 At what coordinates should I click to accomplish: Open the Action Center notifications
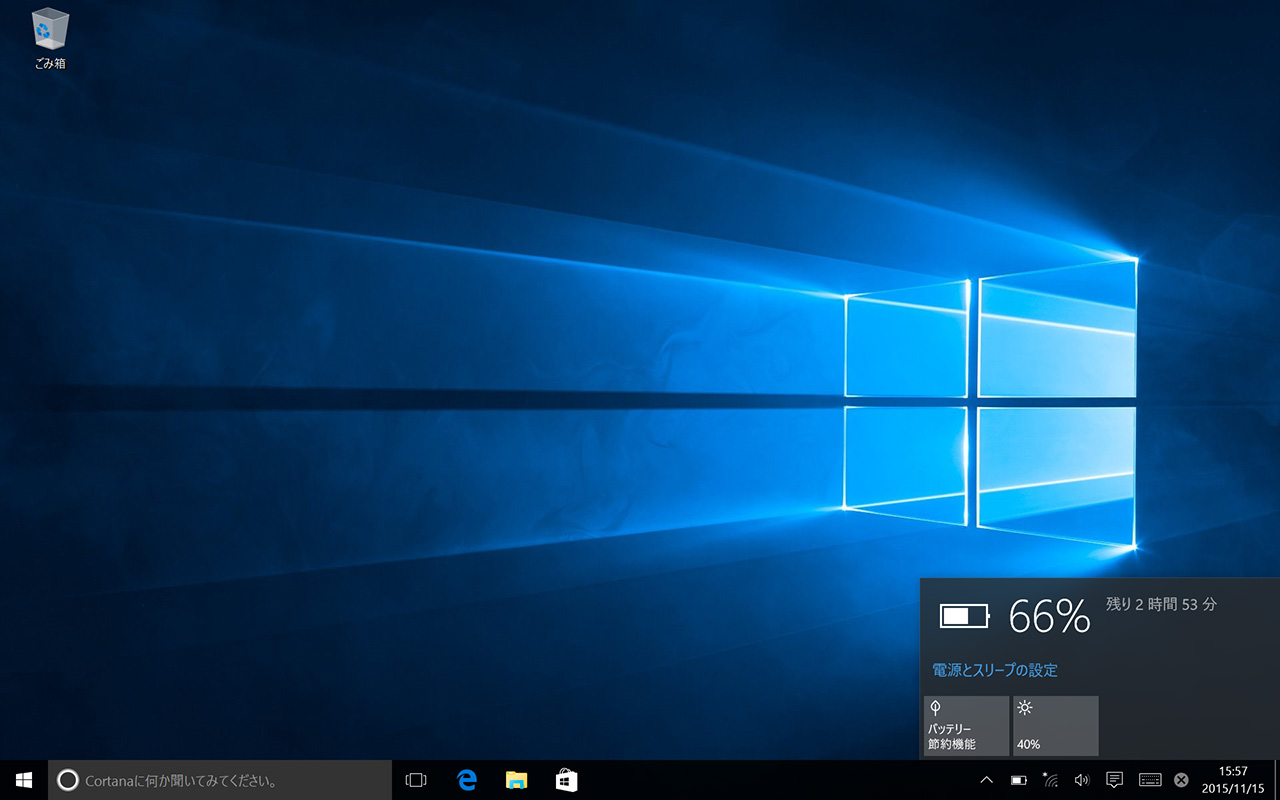coord(1114,780)
